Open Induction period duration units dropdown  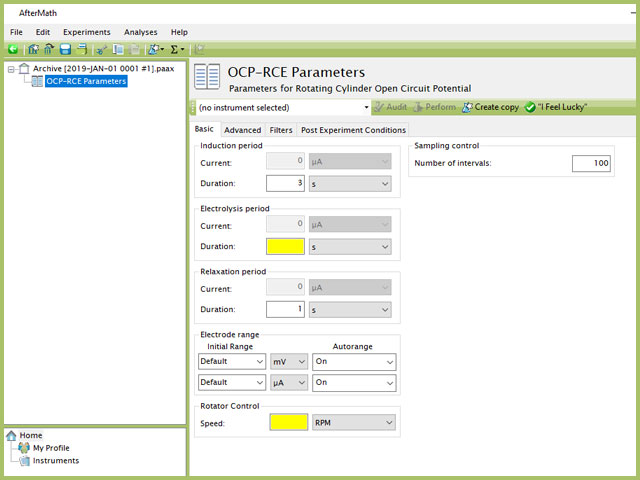(x=350, y=184)
